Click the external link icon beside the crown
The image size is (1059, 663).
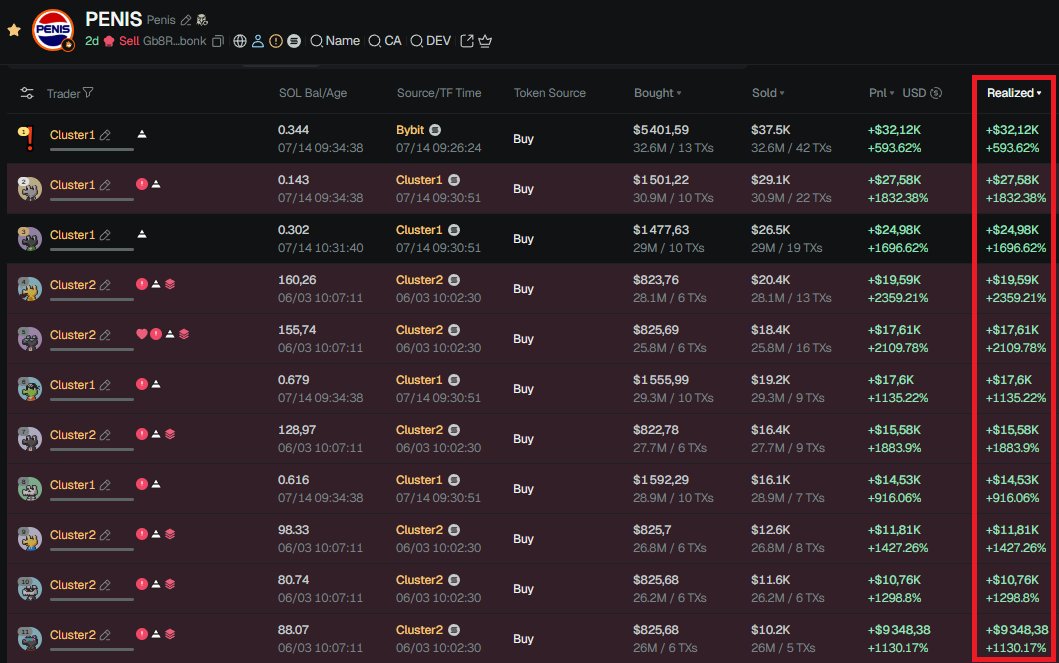pos(466,40)
